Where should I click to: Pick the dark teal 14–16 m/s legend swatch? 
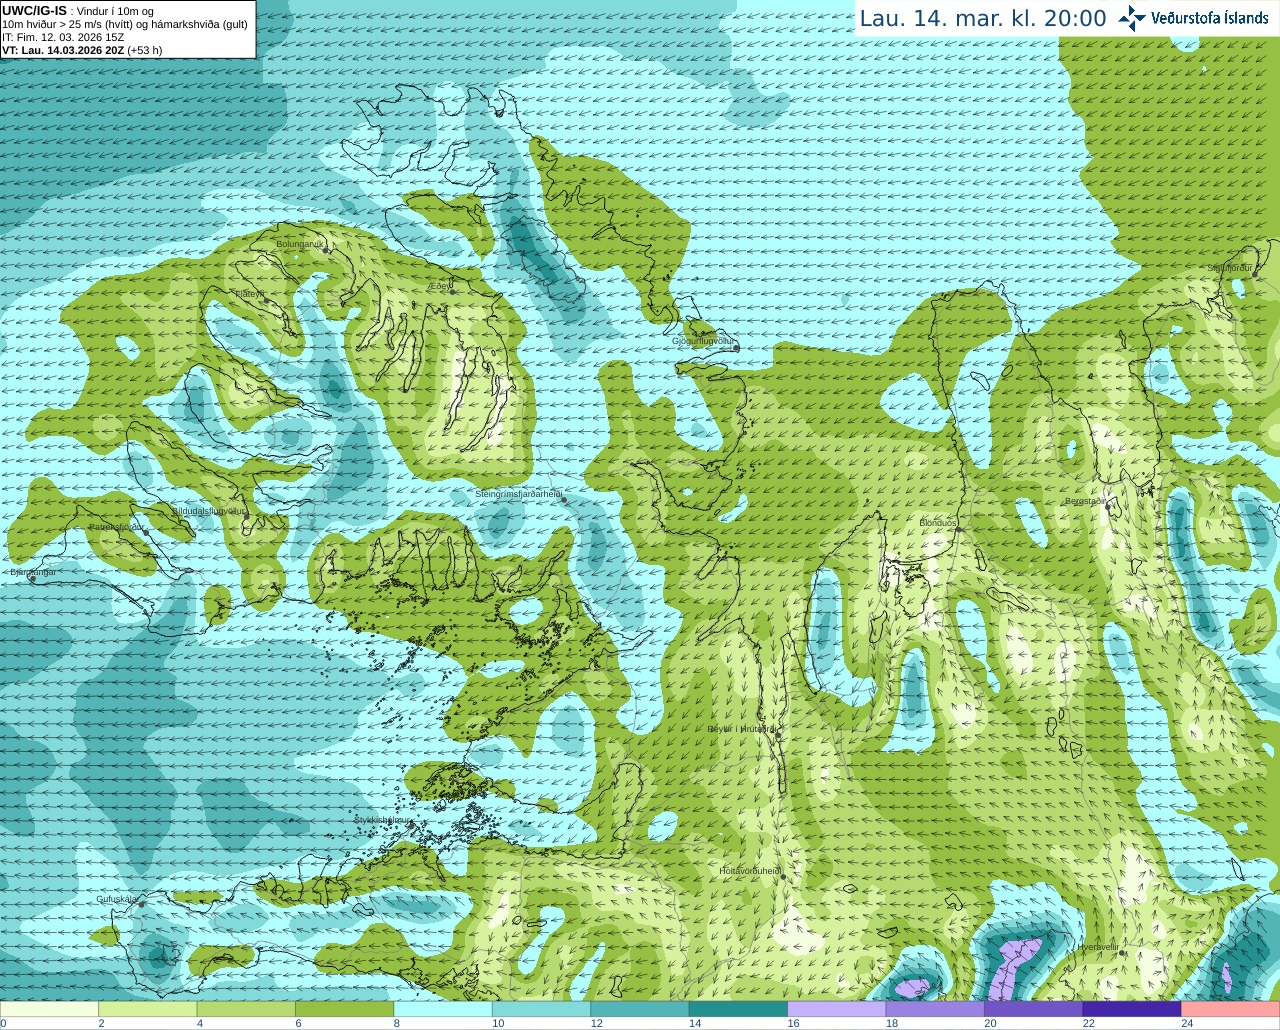click(x=738, y=1009)
